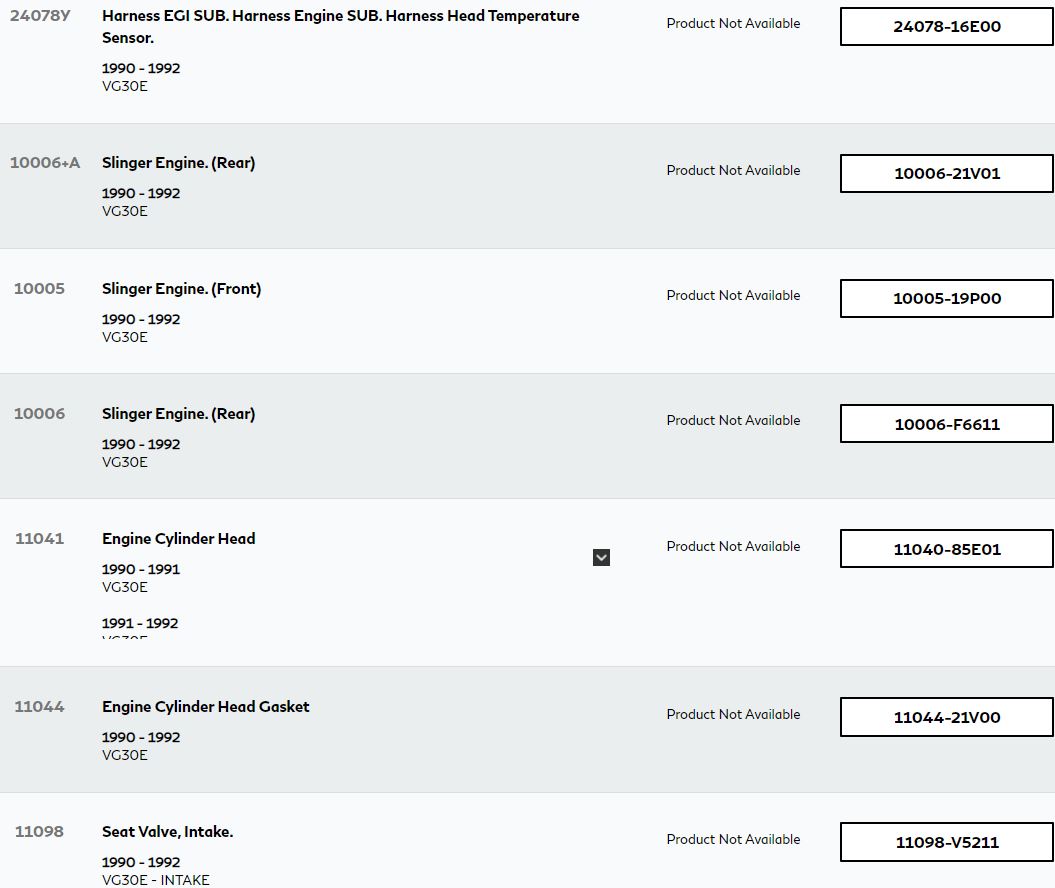
Task: Click the Seat Valve, Intake title
Action: click(x=167, y=832)
